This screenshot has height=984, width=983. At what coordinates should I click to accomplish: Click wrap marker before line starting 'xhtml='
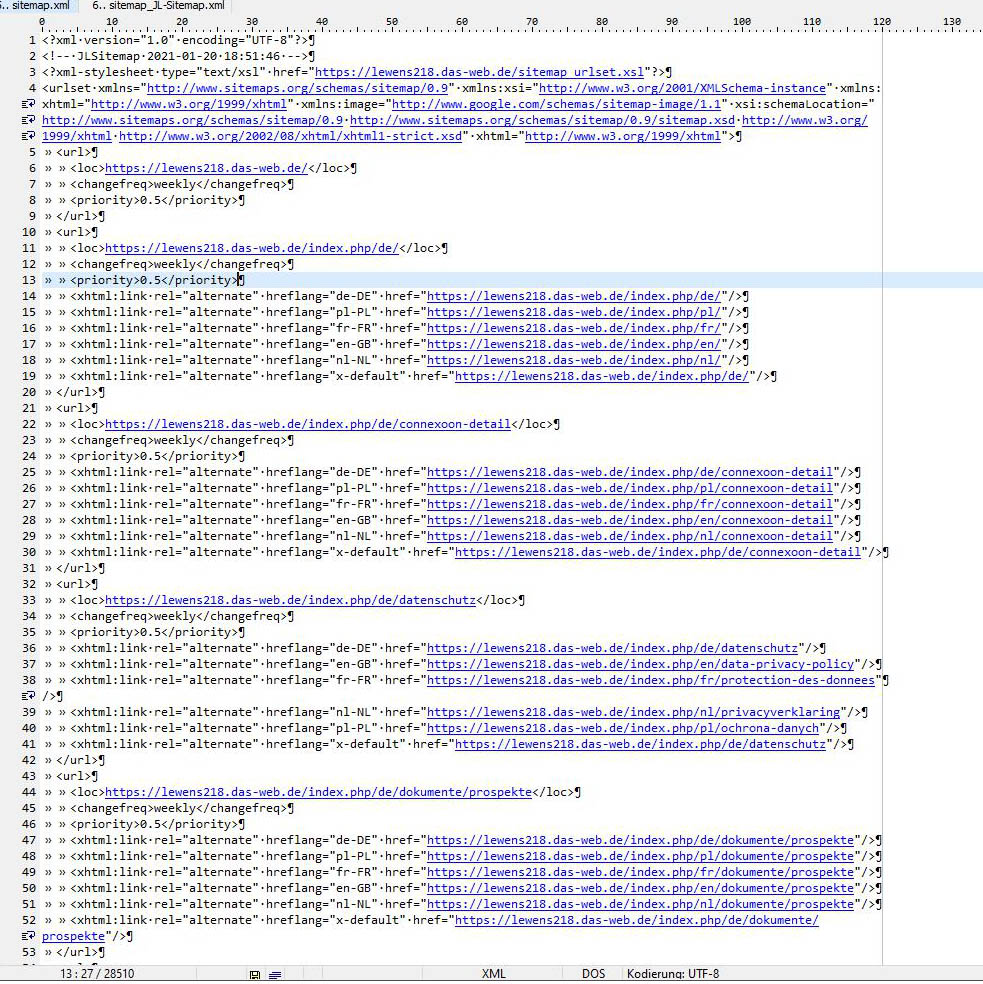click(28, 104)
